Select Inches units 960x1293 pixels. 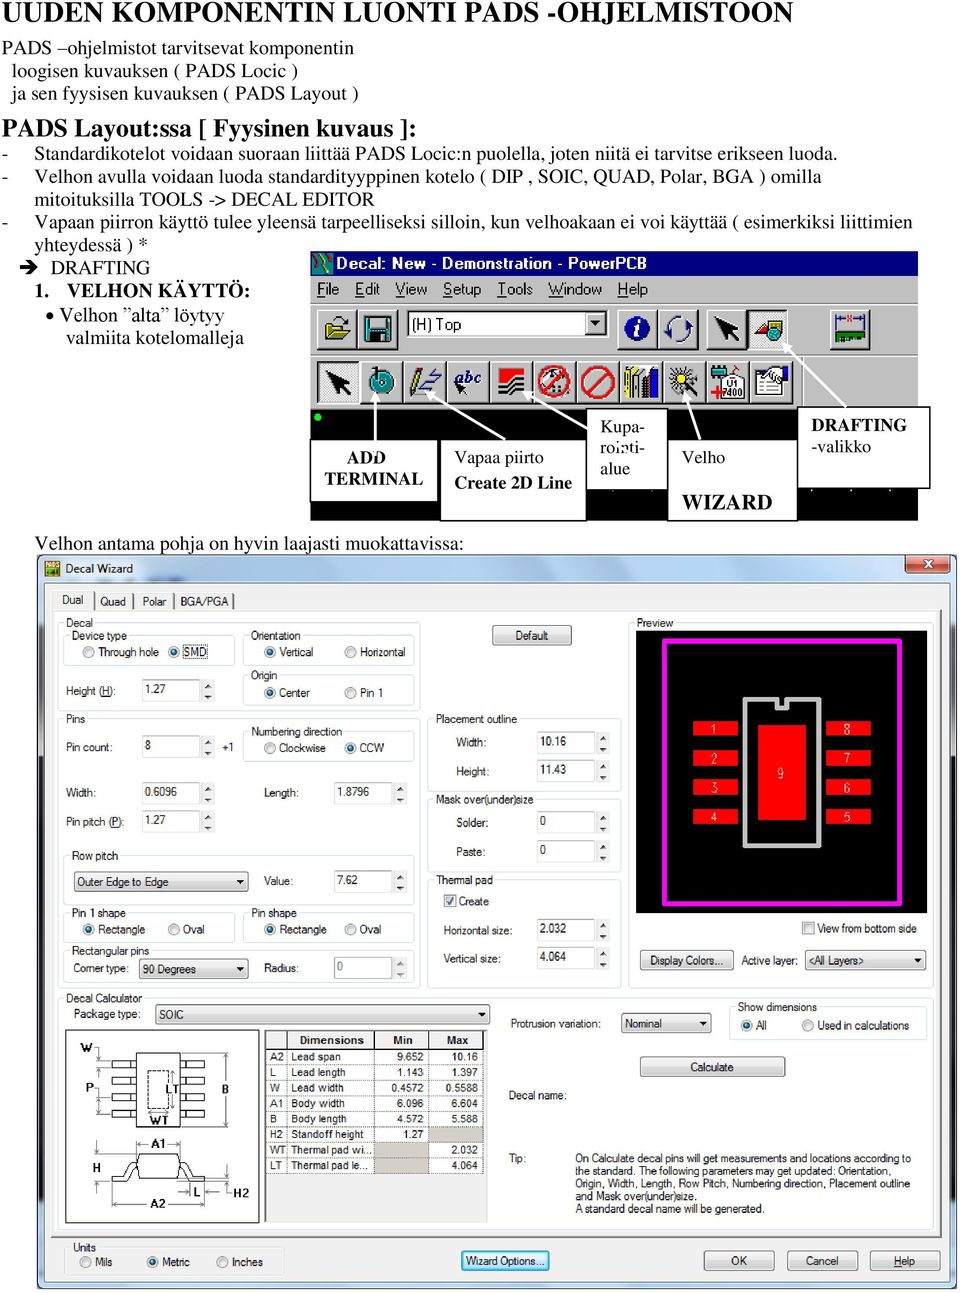tap(223, 1262)
